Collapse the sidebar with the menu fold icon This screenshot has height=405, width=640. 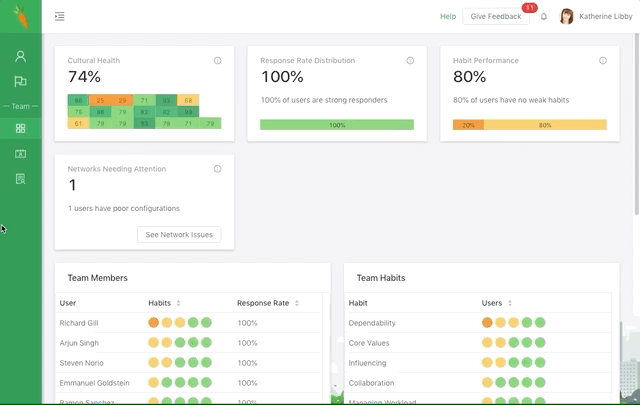click(60, 17)
